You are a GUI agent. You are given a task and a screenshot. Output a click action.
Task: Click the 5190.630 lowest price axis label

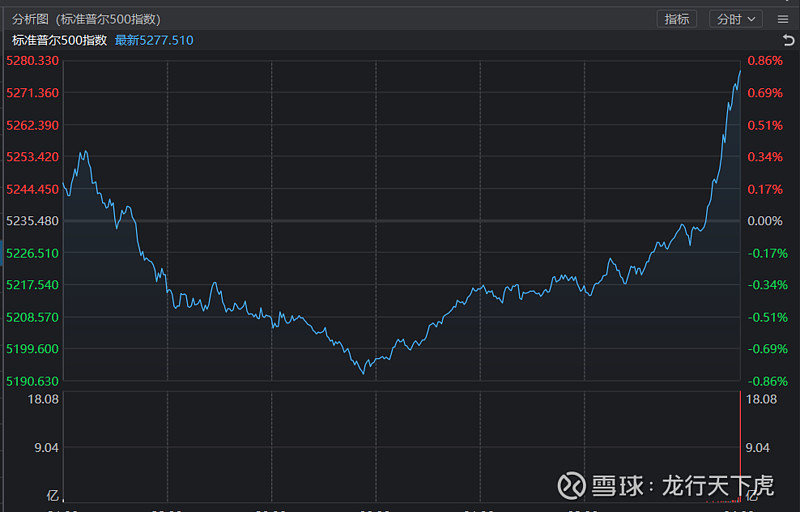(32, 381)
